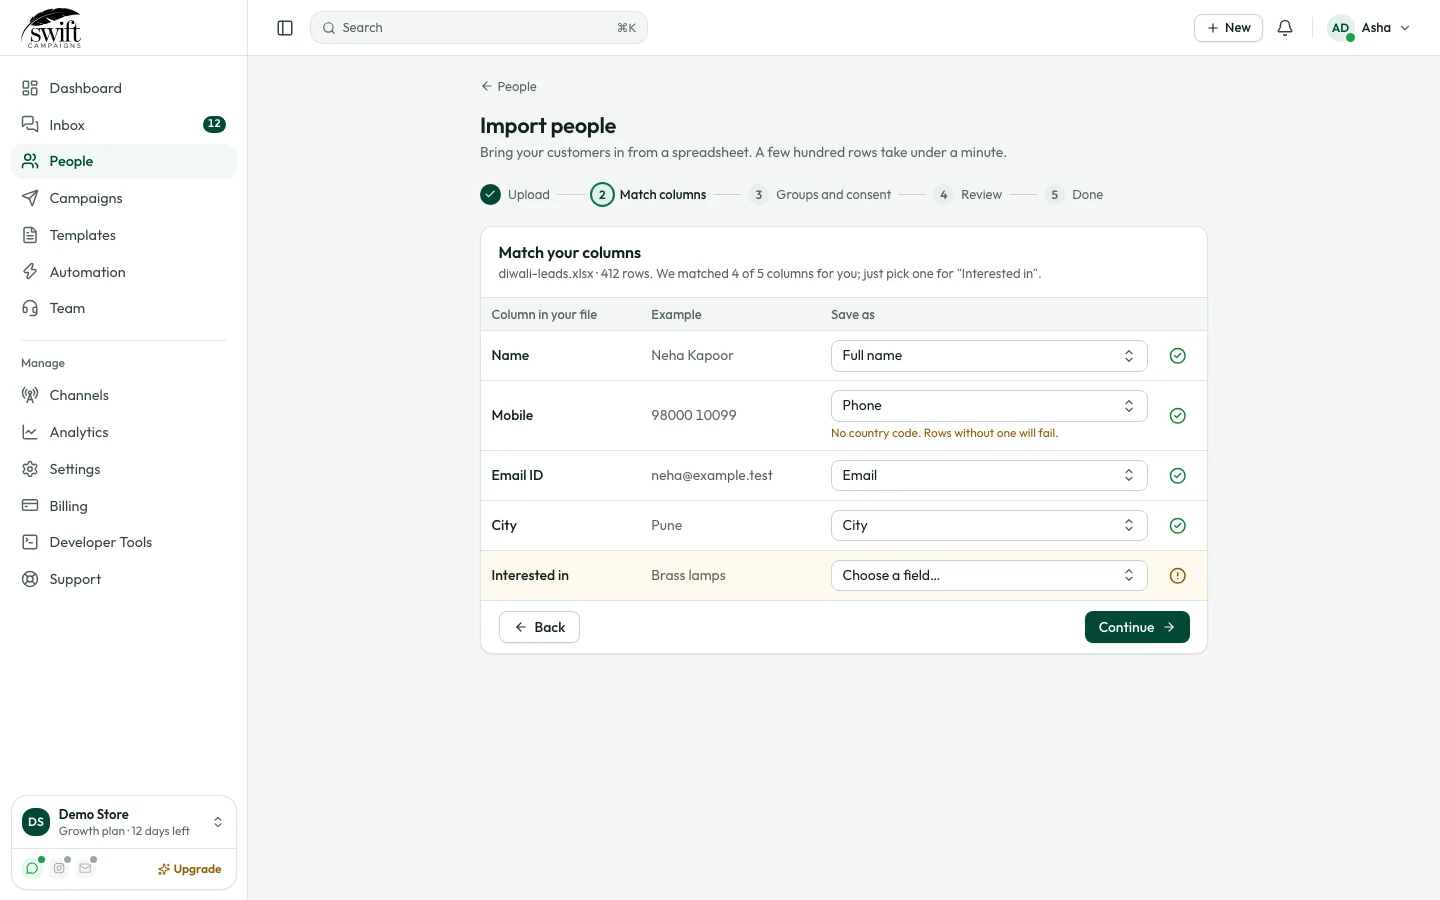Open the Full name field dropdown
Viewport: 1440px width, 900px height.
pyautogui.click(x=989, y=356)
